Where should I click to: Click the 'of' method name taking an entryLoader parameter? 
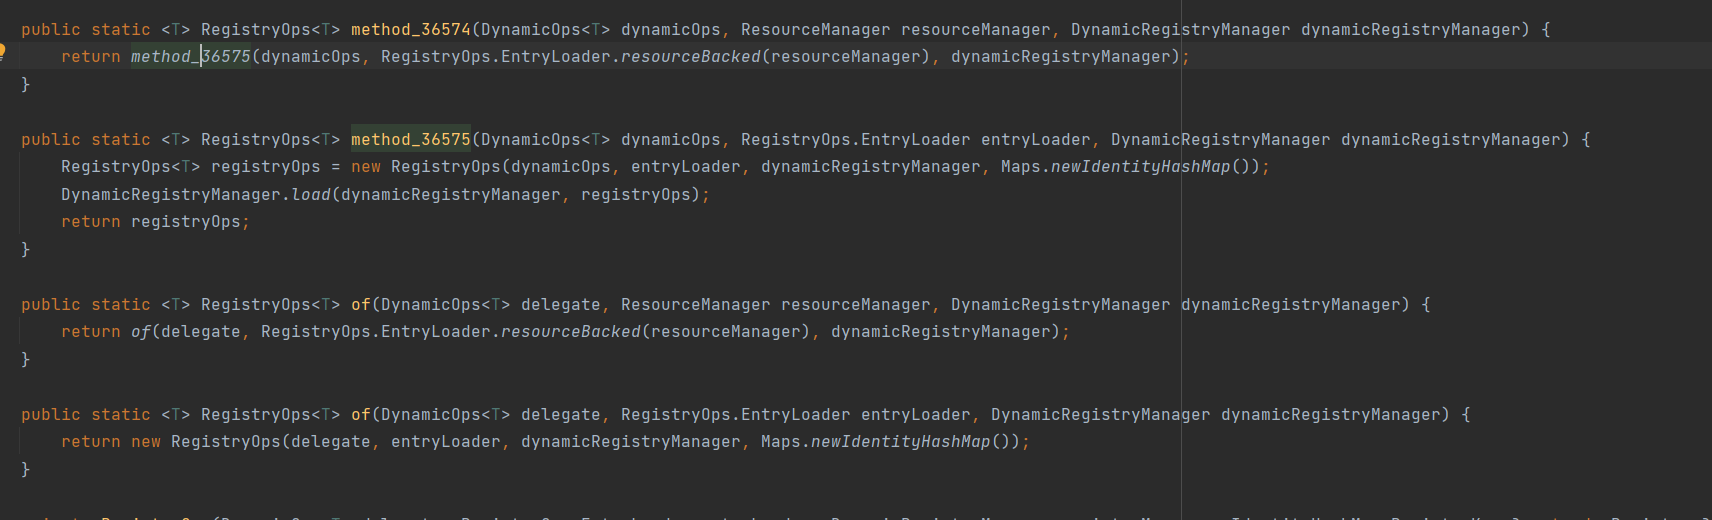pos(361,415)
